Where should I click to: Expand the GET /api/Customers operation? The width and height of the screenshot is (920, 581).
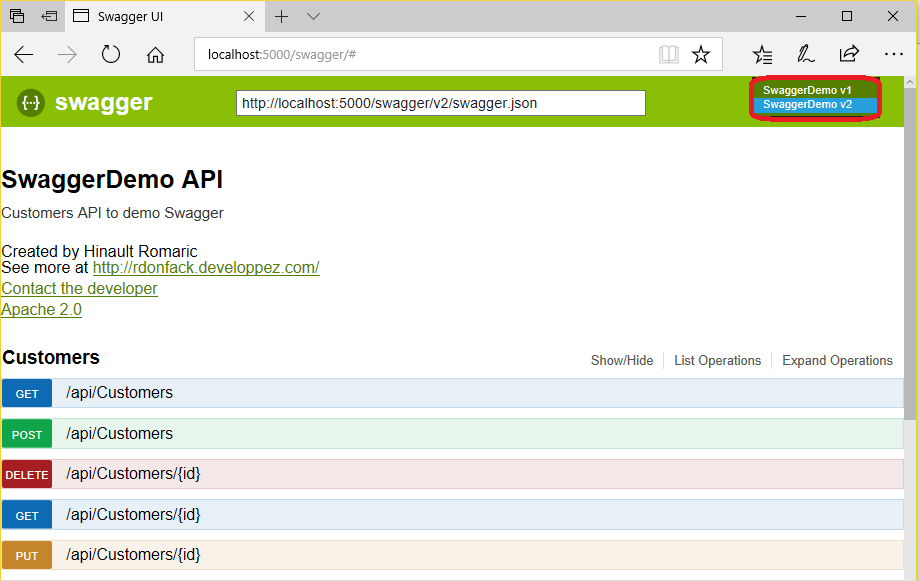(119, 393)
